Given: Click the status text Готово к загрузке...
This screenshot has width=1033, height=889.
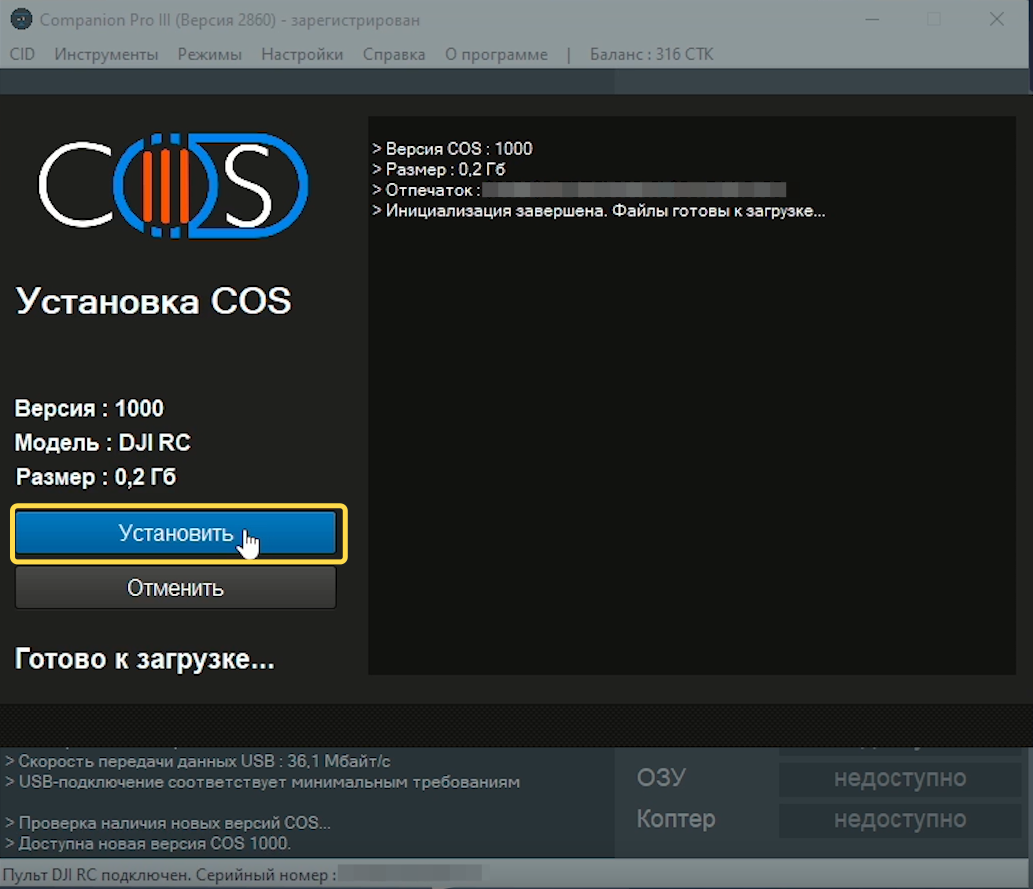Looking at the screenshot, I should coord(144,659).
